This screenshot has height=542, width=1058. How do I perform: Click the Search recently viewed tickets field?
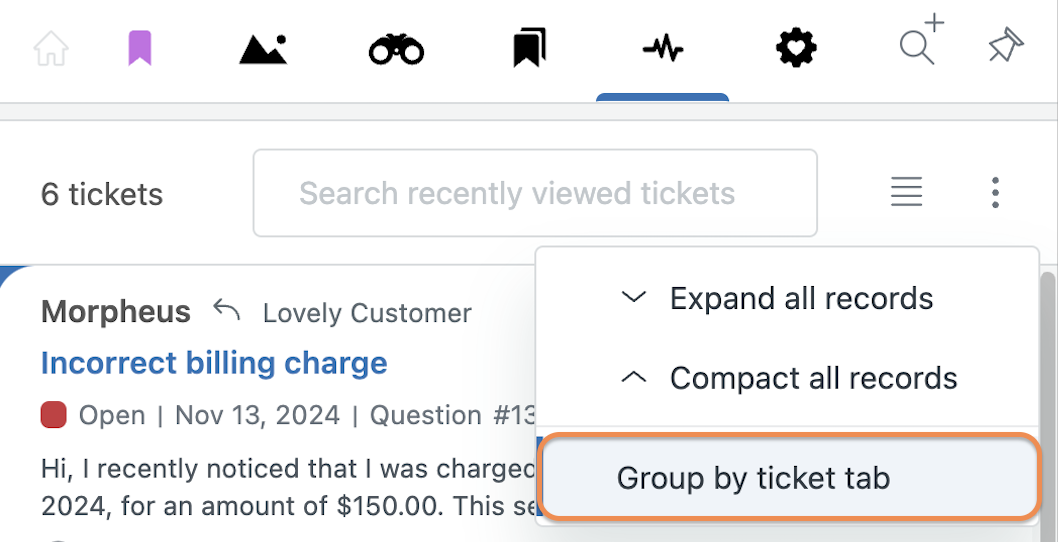pos(535,193)
